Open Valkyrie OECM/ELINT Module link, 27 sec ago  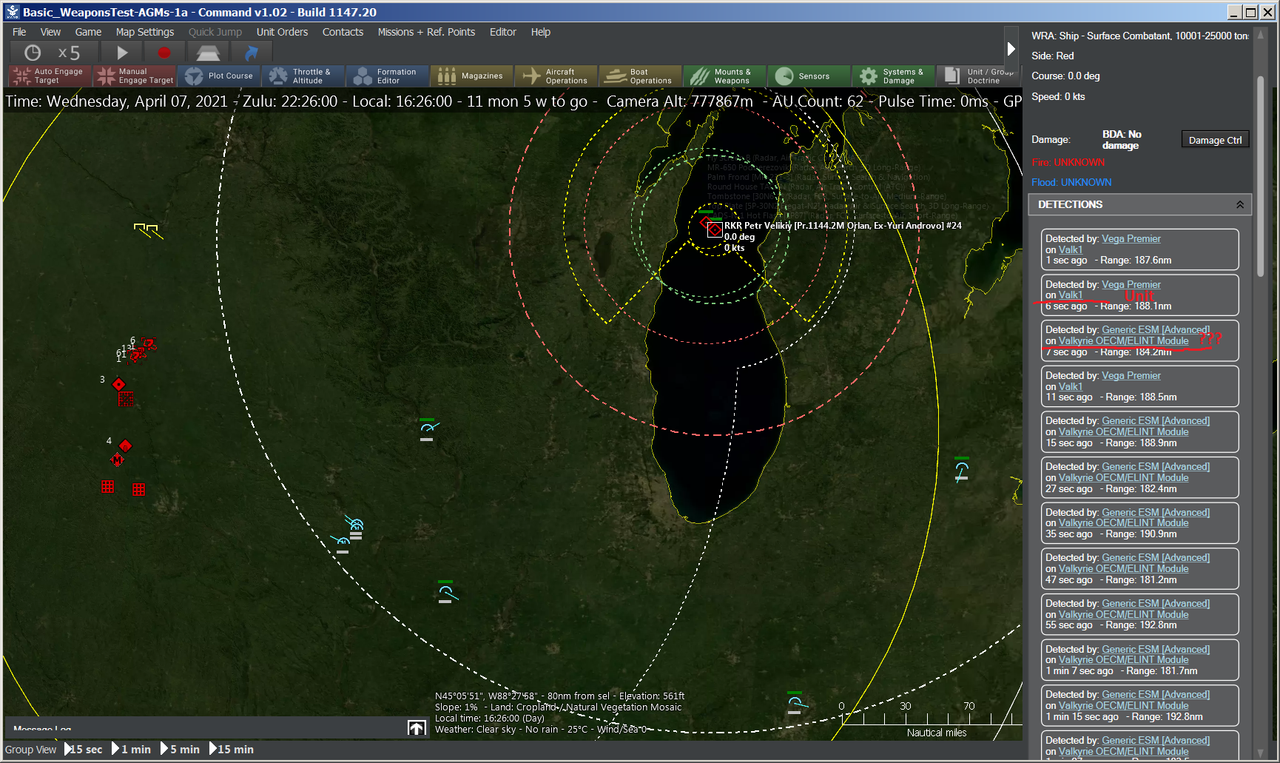[1123, 478]
